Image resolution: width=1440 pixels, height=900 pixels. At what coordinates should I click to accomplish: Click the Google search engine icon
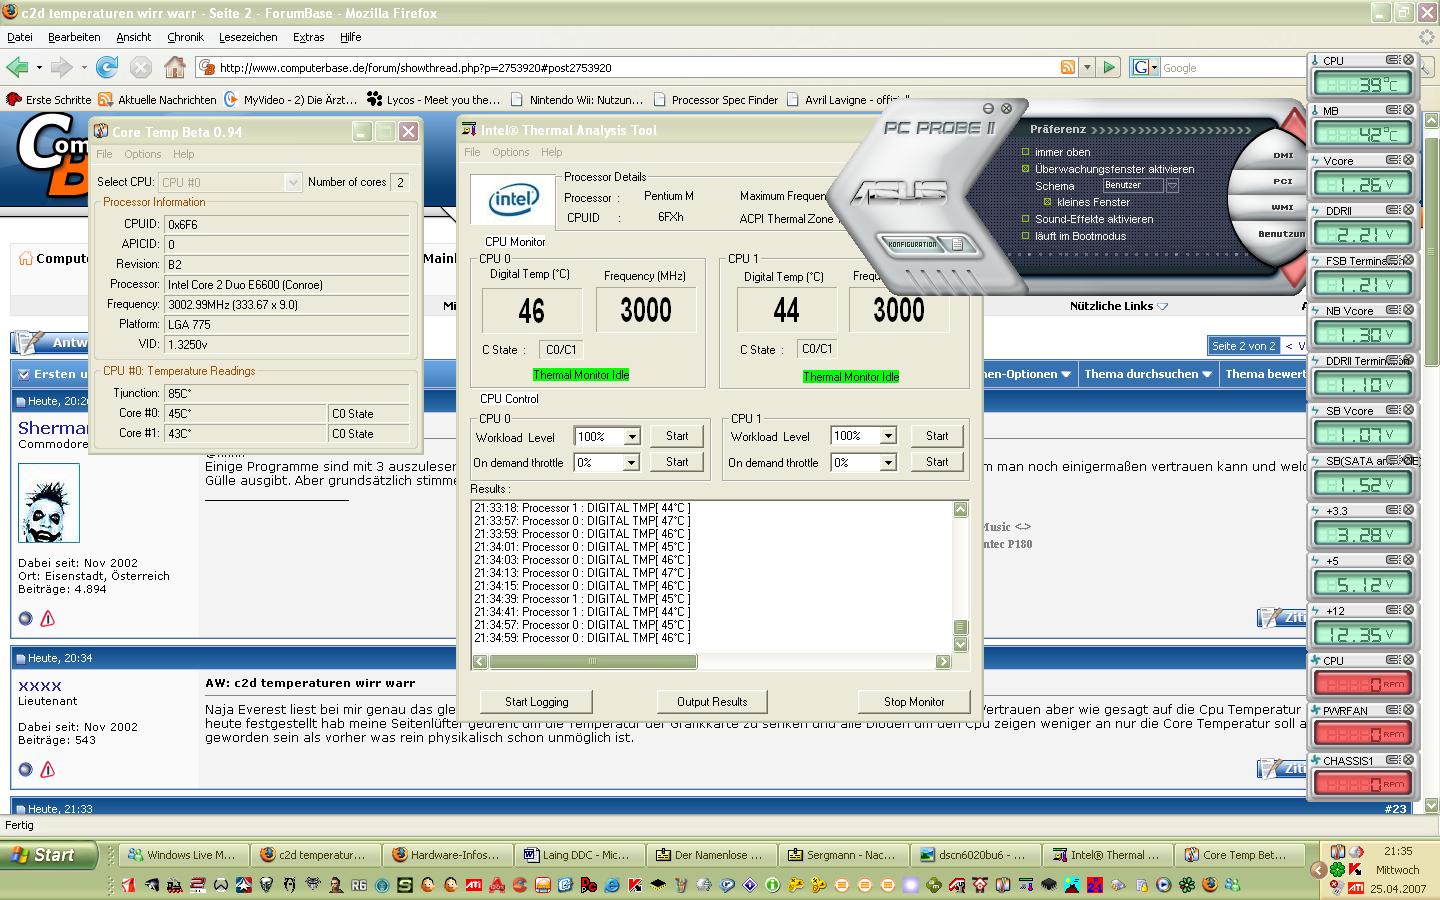click(x=1140, y=67)
